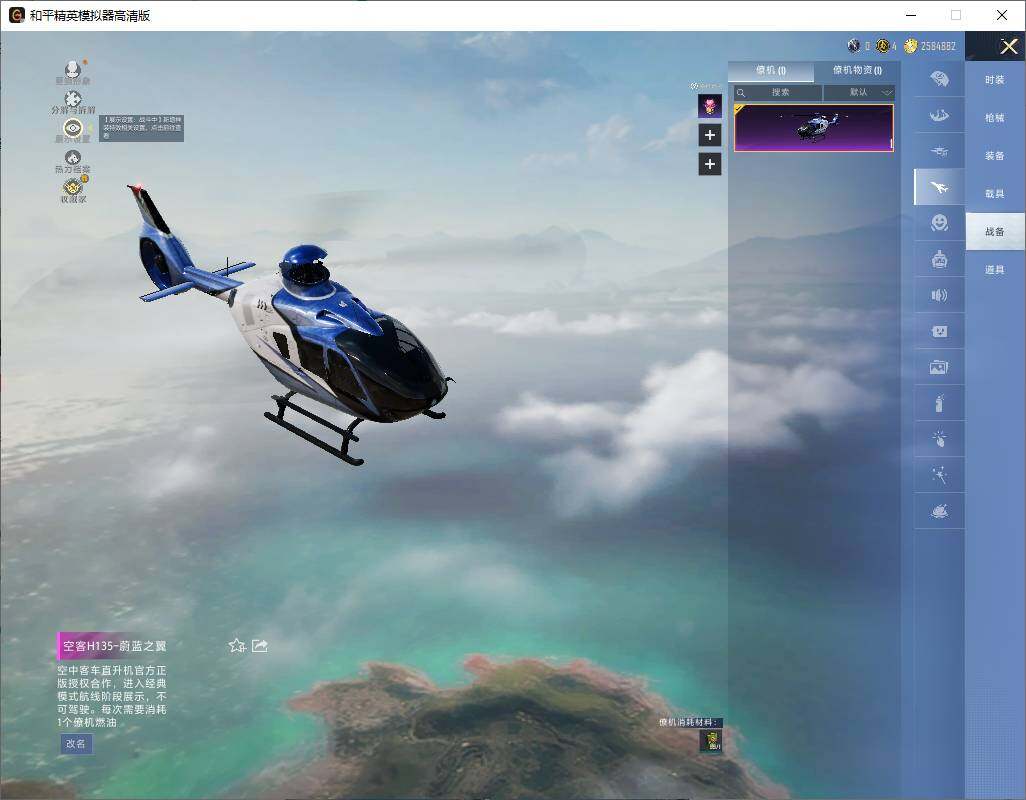1026x800 pixels.
Task: Click the 改名 rename button
Action: click(x=76, y=744)
